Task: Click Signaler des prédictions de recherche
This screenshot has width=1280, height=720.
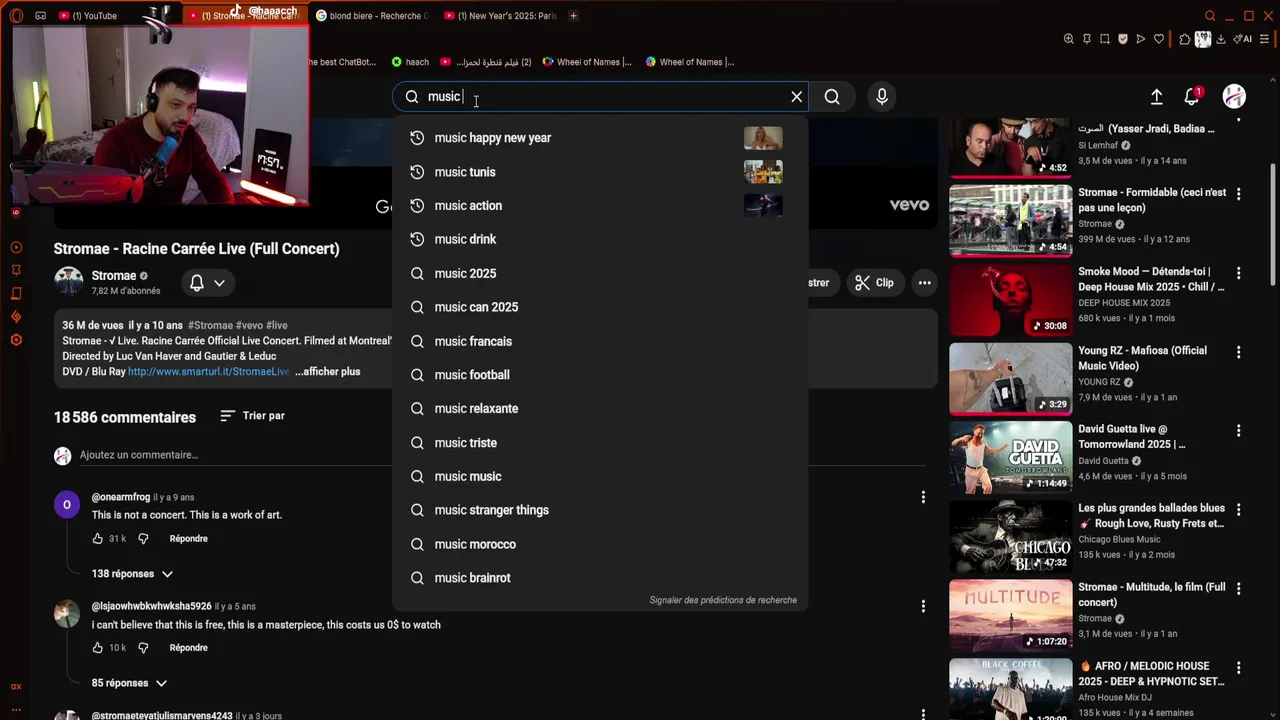Action: pyautogui.click(x=723, y=600)
